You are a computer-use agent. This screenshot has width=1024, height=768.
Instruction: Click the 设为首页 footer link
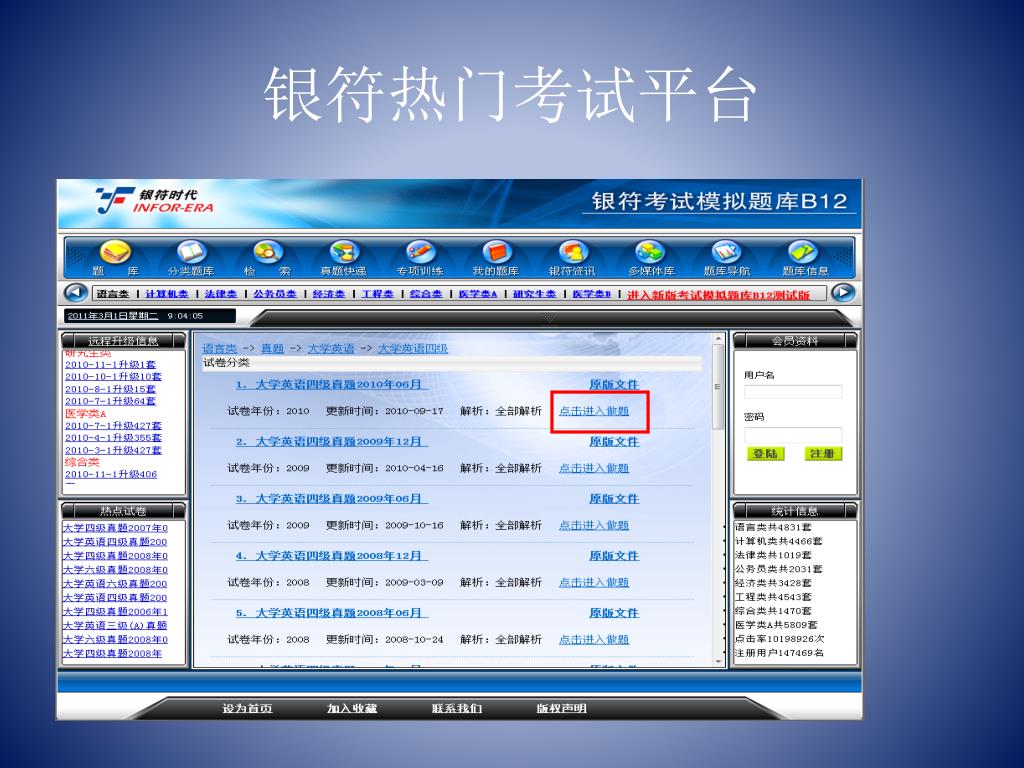pos(247,709)
